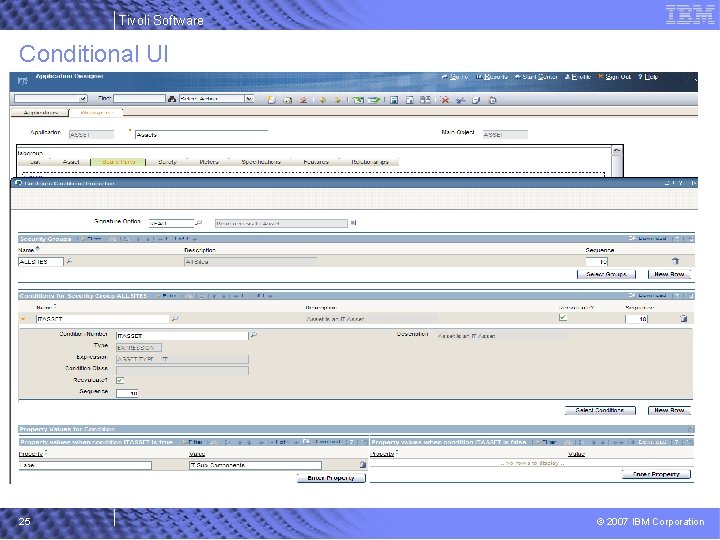Toggle the Reevaluate checkbox in ITASSET table row
This screenshot has height=540, width=720.
(562, 317)
